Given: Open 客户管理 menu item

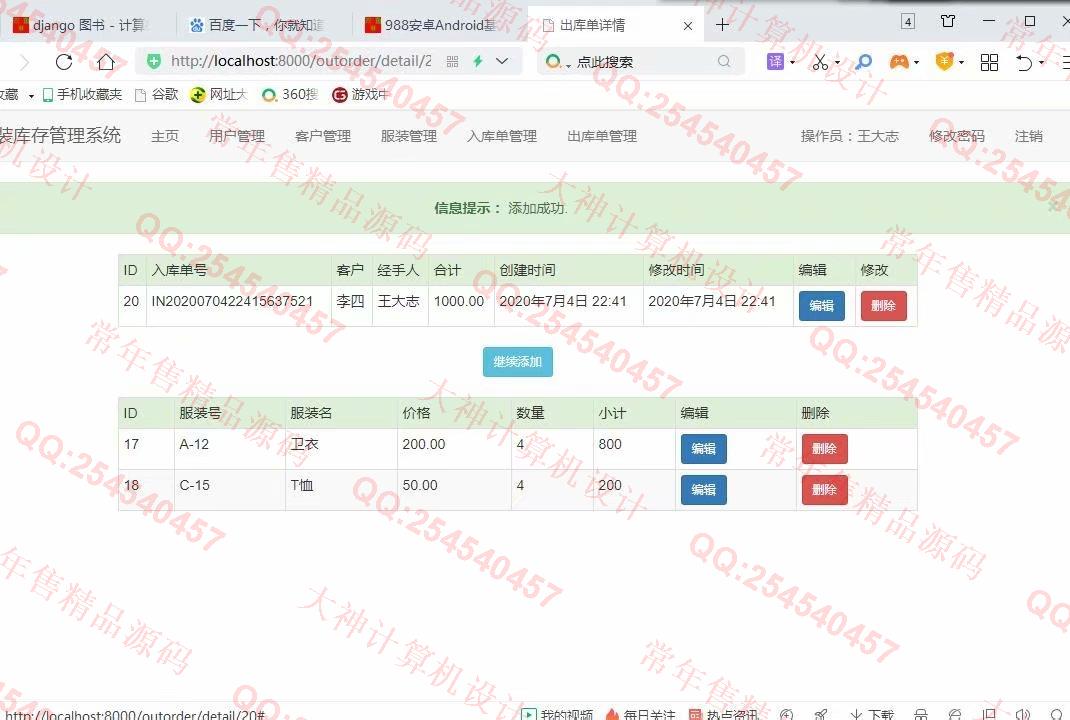Looking at the screenshot, I should coord(323,136).
